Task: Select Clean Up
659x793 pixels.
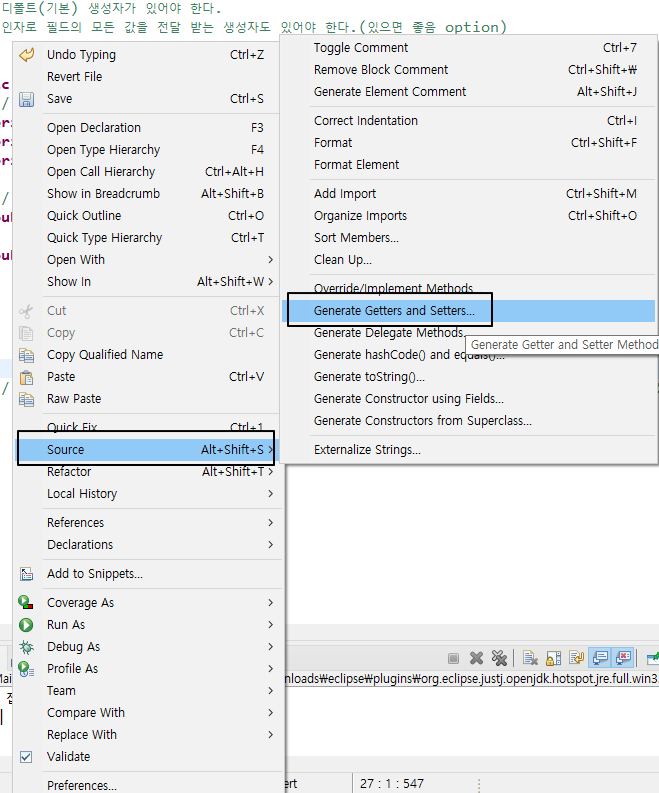Action: point(468,260)
